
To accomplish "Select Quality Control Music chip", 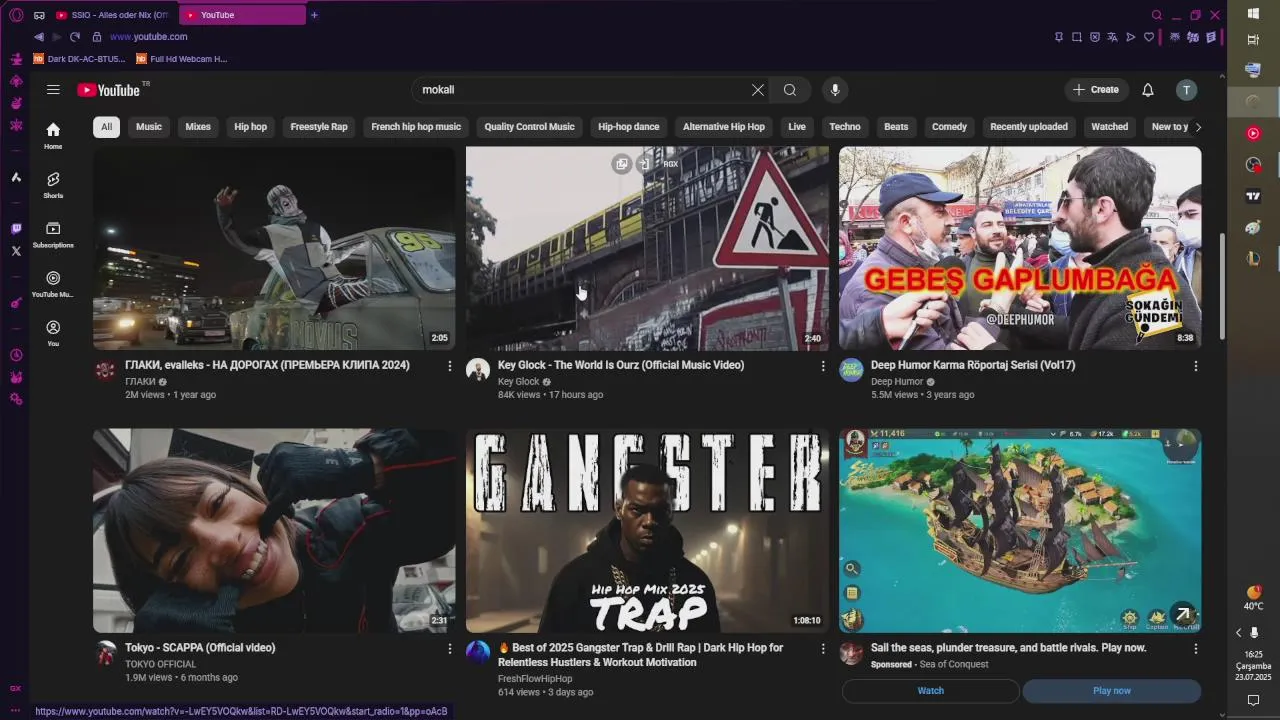I will coord(530,127).
